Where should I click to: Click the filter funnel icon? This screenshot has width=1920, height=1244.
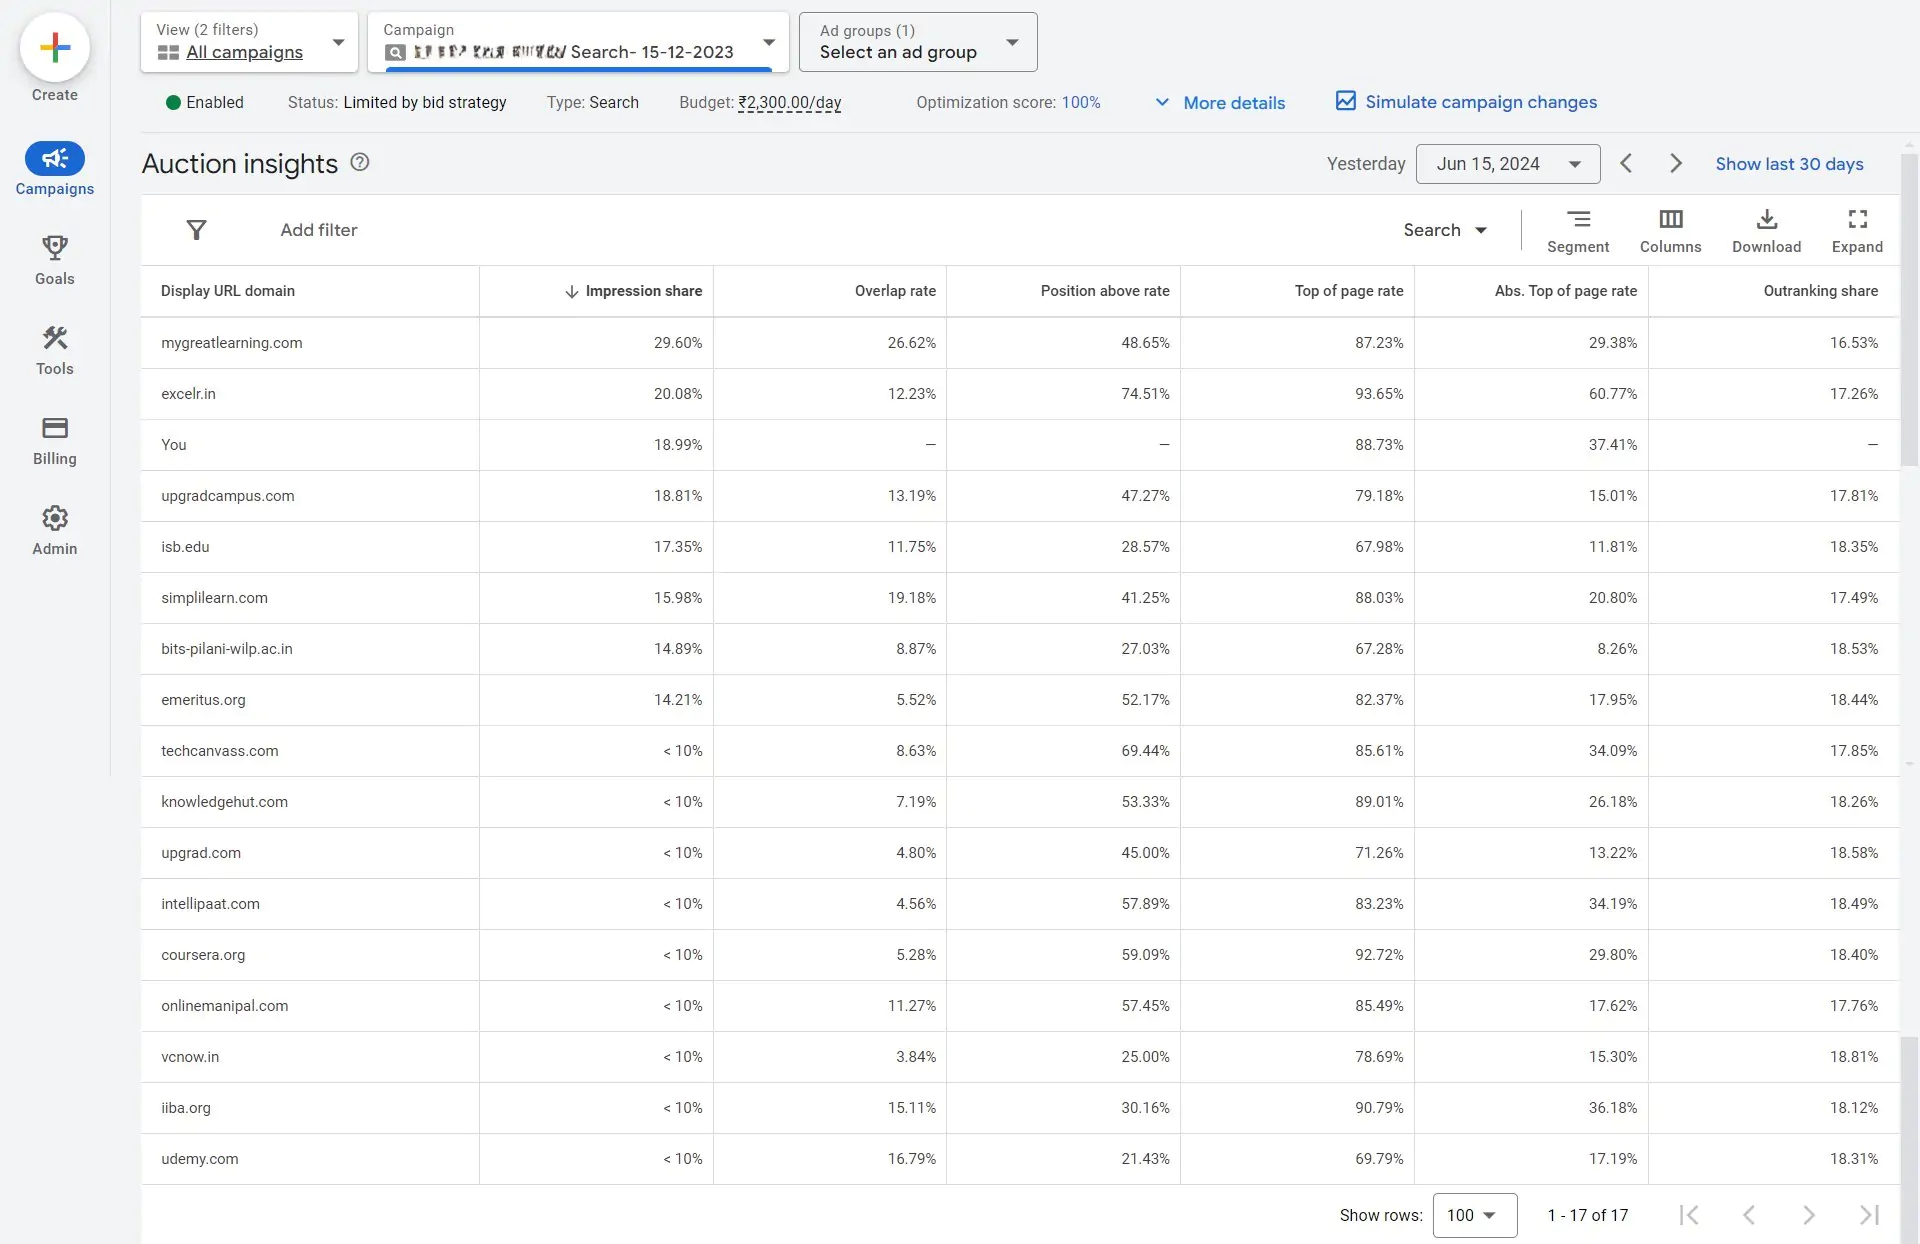pos(196,230)
